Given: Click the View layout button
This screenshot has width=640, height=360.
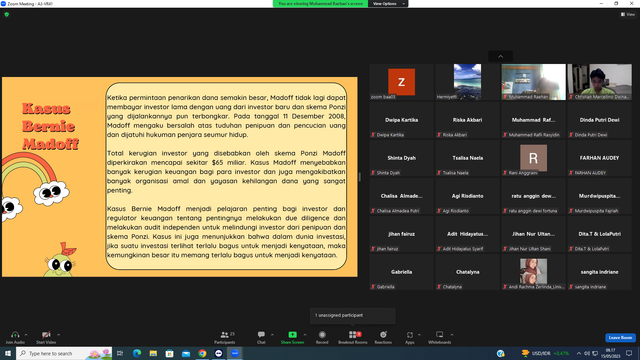Looking at the screenshot, I should pos(628,14).
